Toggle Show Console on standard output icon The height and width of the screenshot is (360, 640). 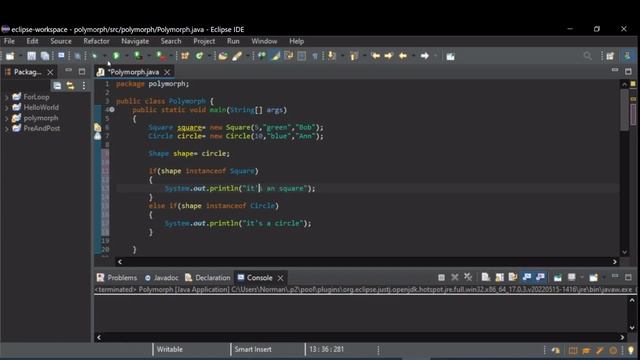click(527, 278)
